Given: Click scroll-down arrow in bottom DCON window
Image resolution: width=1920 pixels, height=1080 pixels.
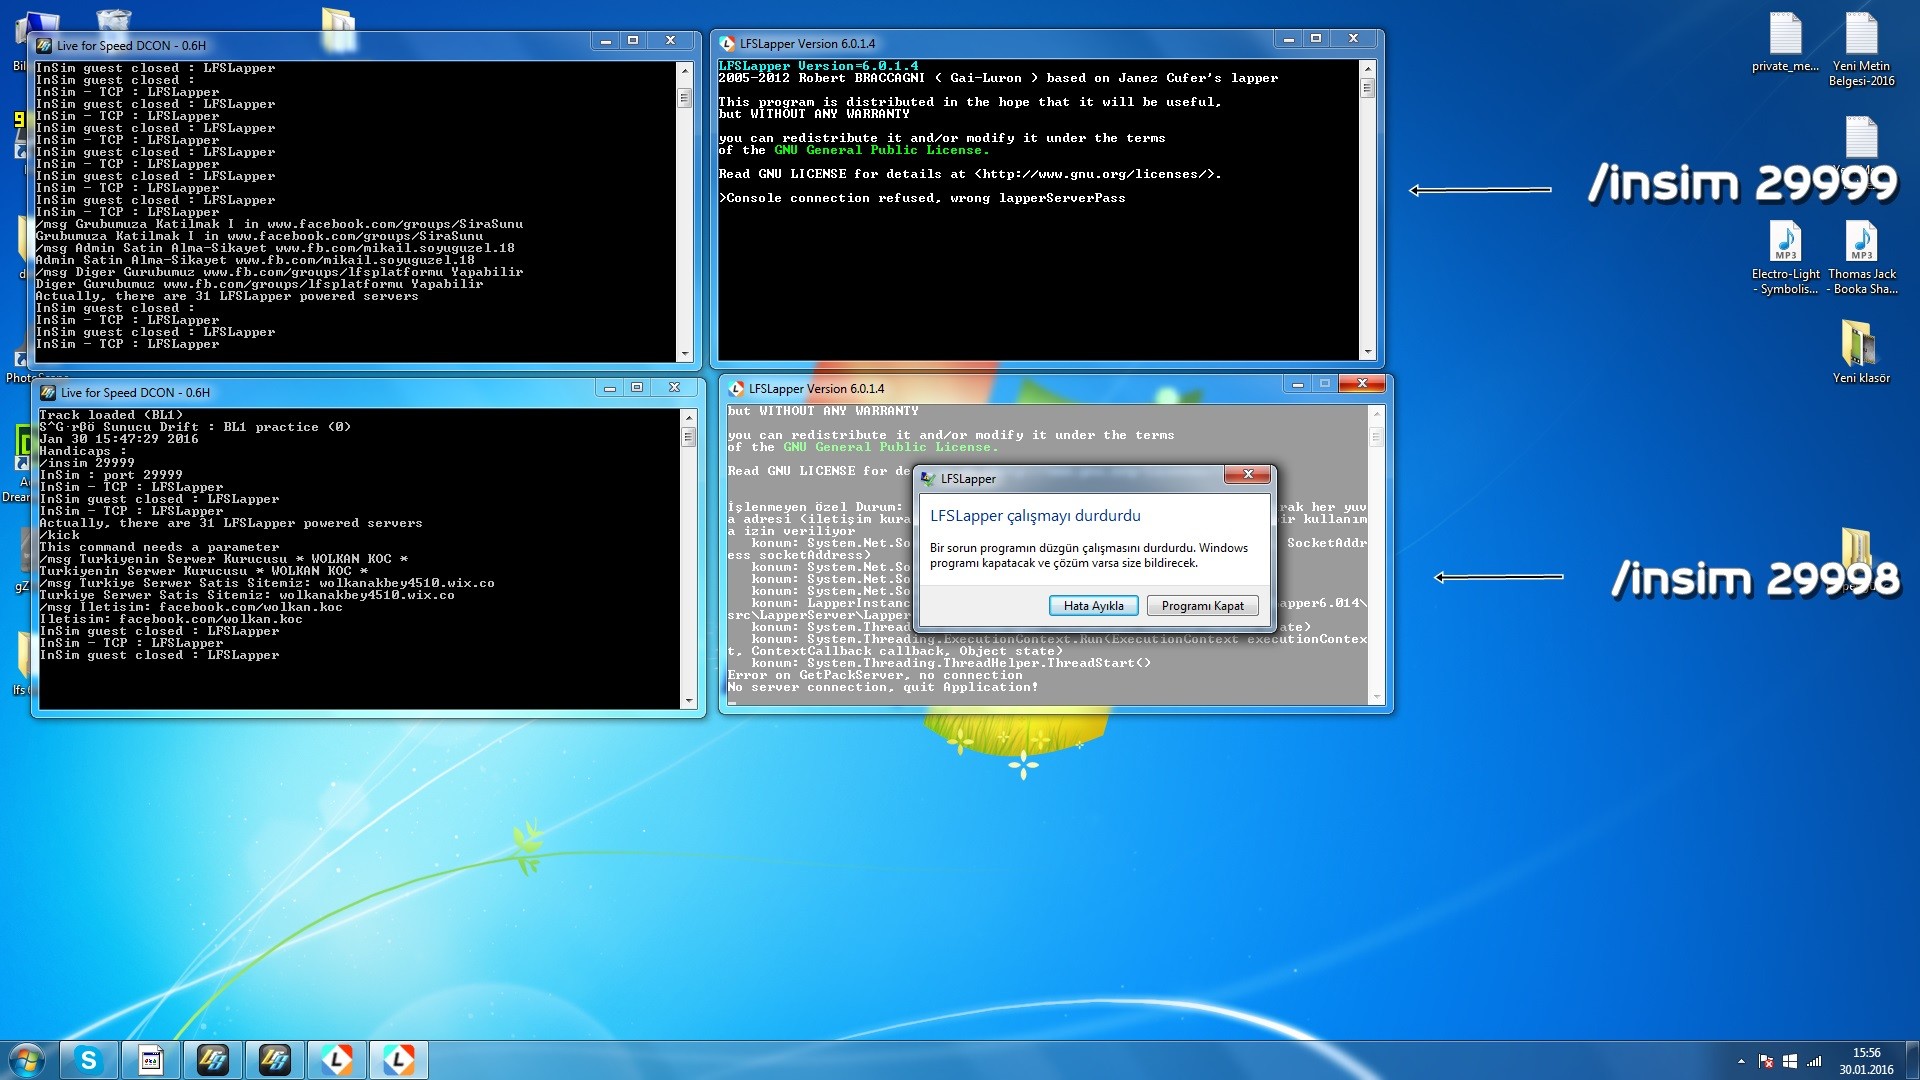Looking at the screenshot, I should pos(688,701).
